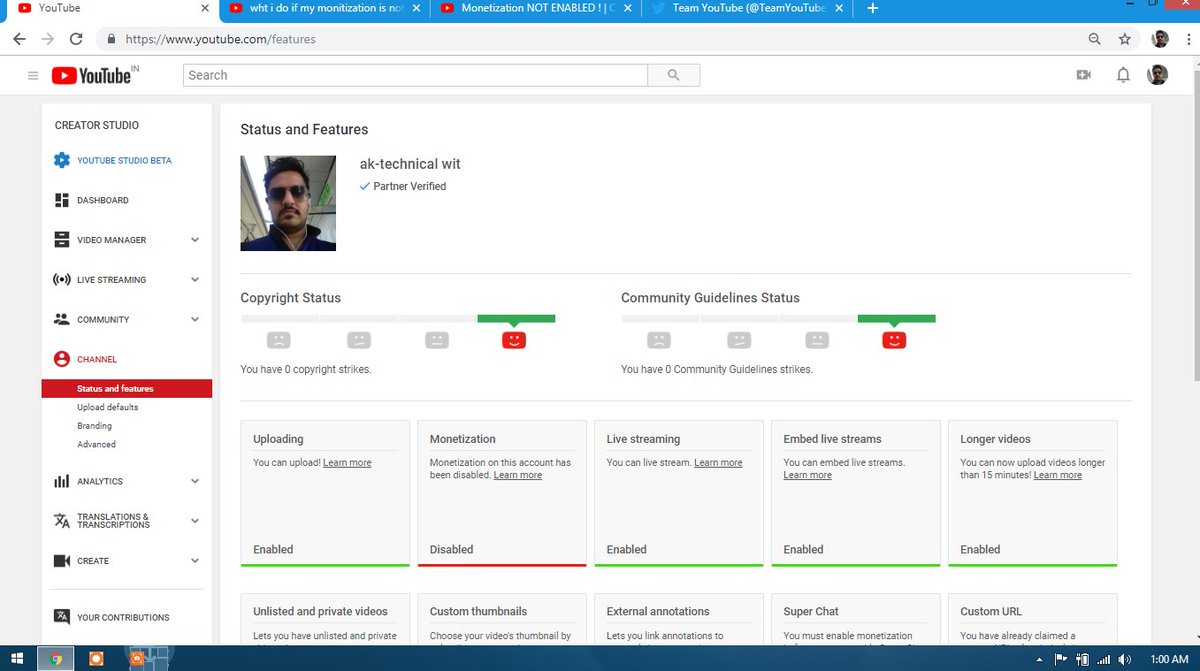Click the Your Contributions translate icon

tap(62, 617)
